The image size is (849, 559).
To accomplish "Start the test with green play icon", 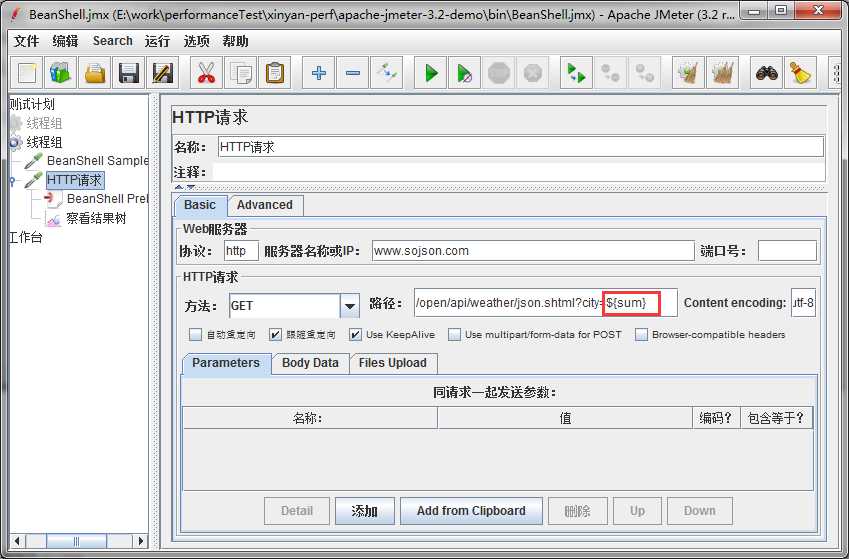I will [430, 73].
